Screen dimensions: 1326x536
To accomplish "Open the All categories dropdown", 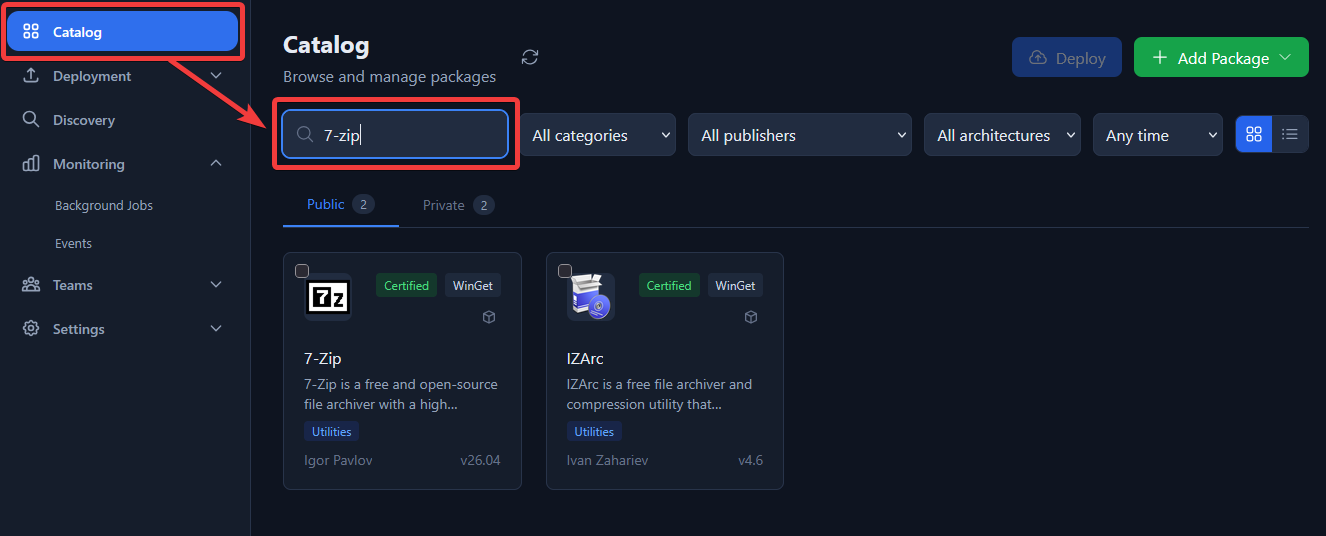I will [x=598, y=135].
